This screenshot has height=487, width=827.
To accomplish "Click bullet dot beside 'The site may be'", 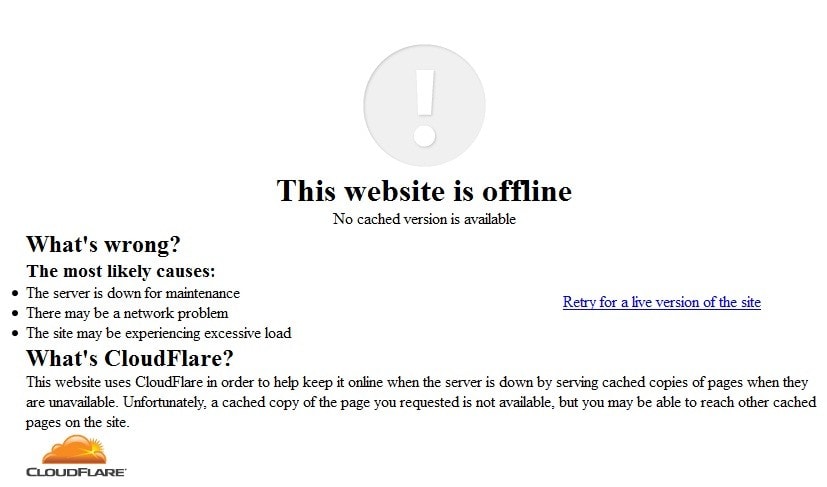I will pos(15,334).
